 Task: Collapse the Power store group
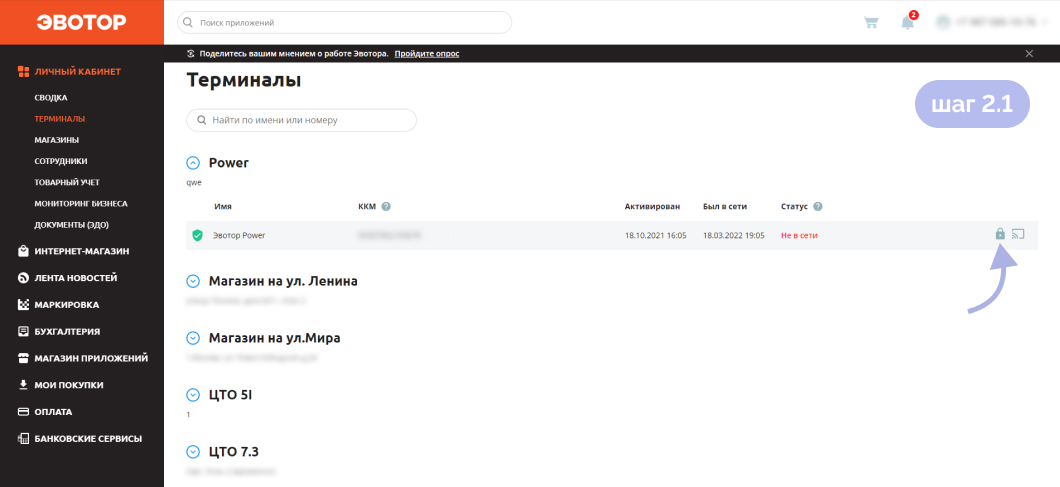[193, 163]
